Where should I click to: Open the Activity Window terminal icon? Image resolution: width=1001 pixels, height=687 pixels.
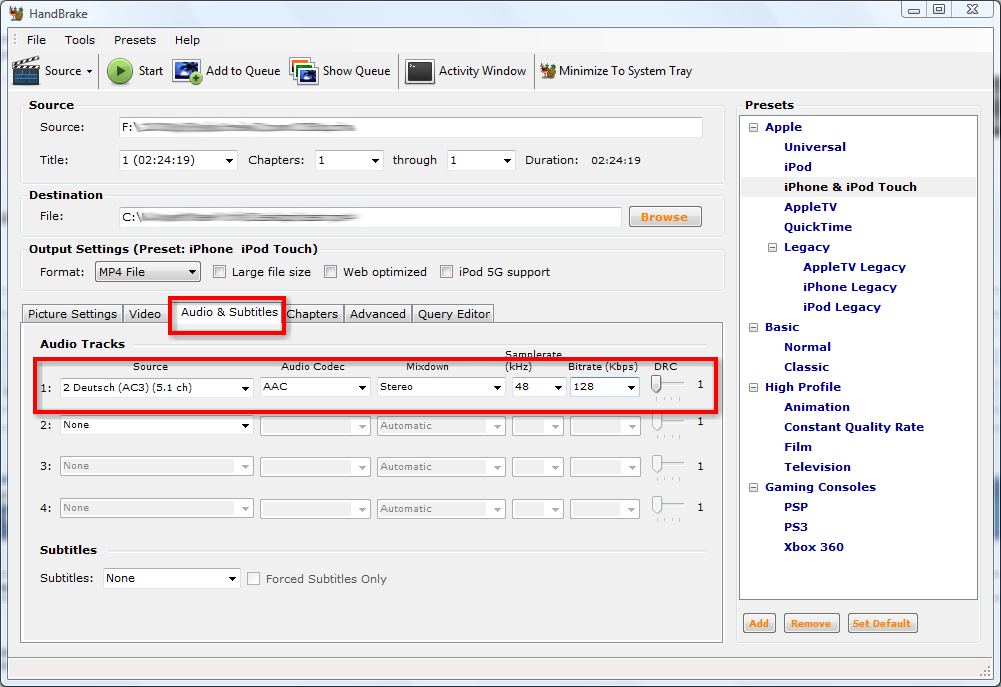point(419,72)
